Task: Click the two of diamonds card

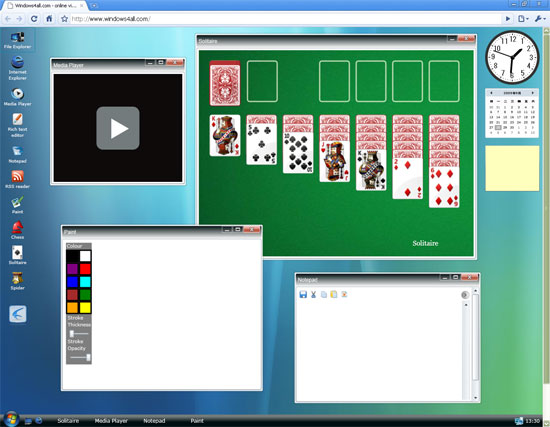Action: click(x=408, y=179)
